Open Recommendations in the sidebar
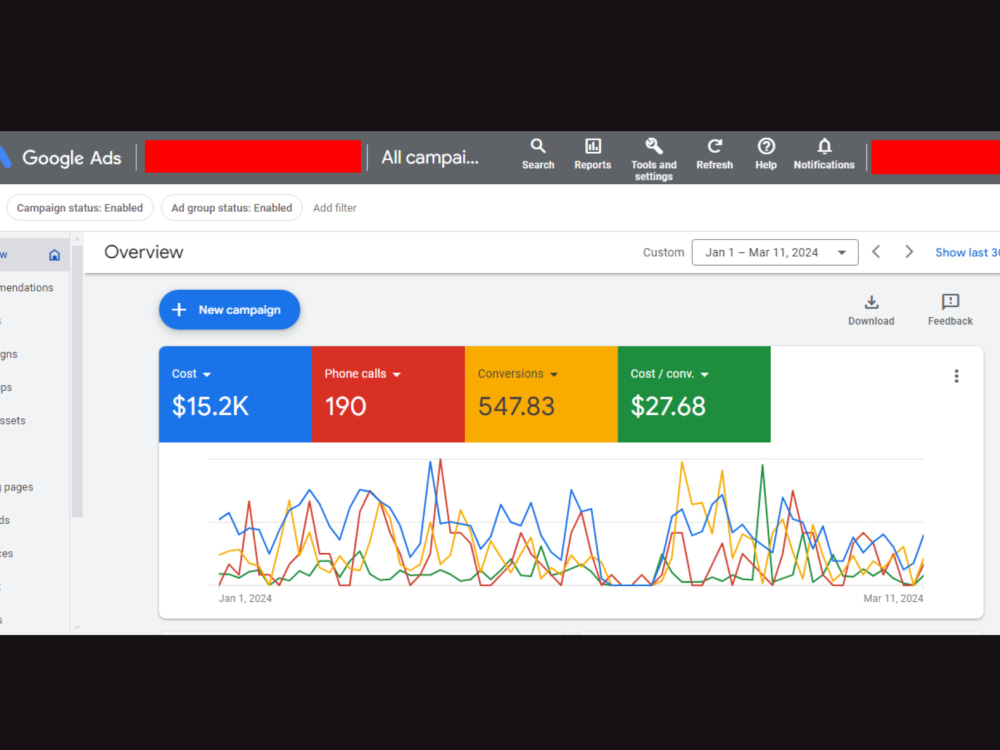Image resolution: width=1000 pixels, height=750 pixels. coord(27,288)
